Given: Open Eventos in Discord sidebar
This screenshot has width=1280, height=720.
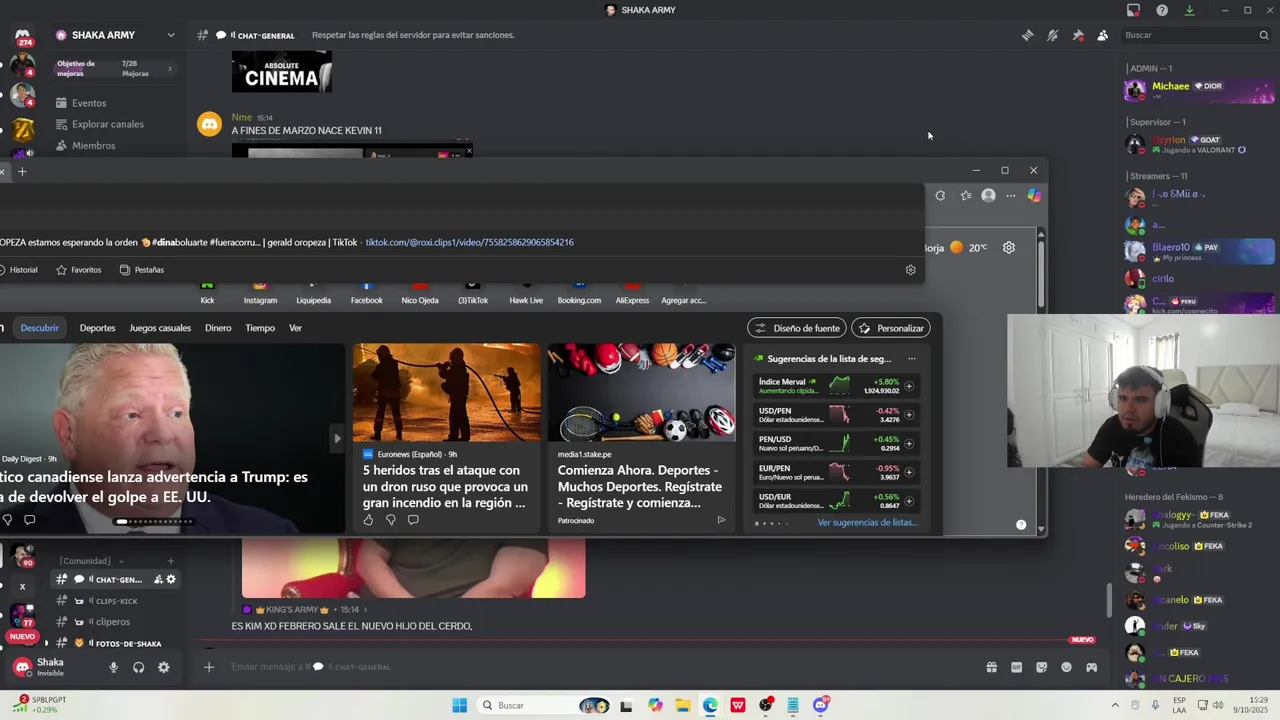Looking at the screenshot, I should tap(89, 103).
